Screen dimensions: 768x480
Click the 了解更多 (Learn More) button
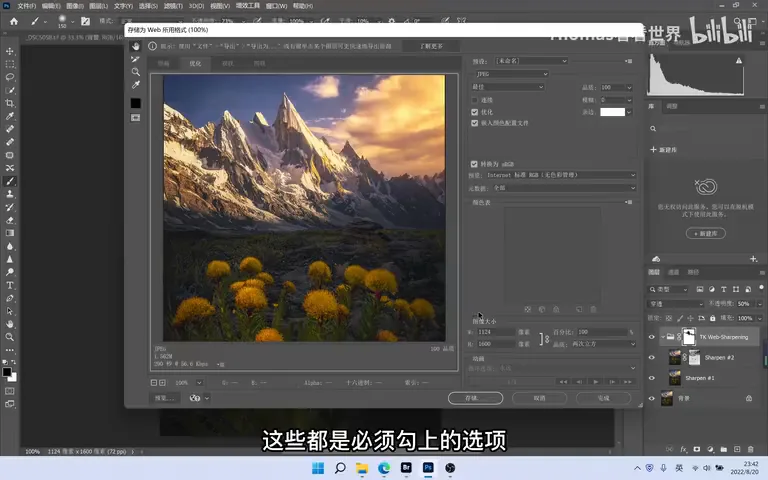click(431, 46)
